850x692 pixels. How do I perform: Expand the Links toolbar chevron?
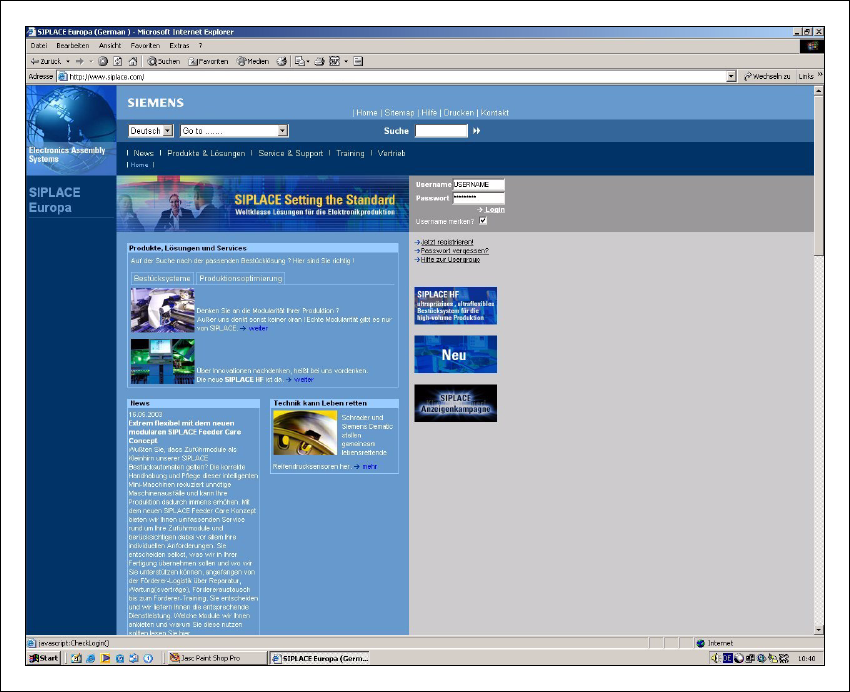point(820,75)
